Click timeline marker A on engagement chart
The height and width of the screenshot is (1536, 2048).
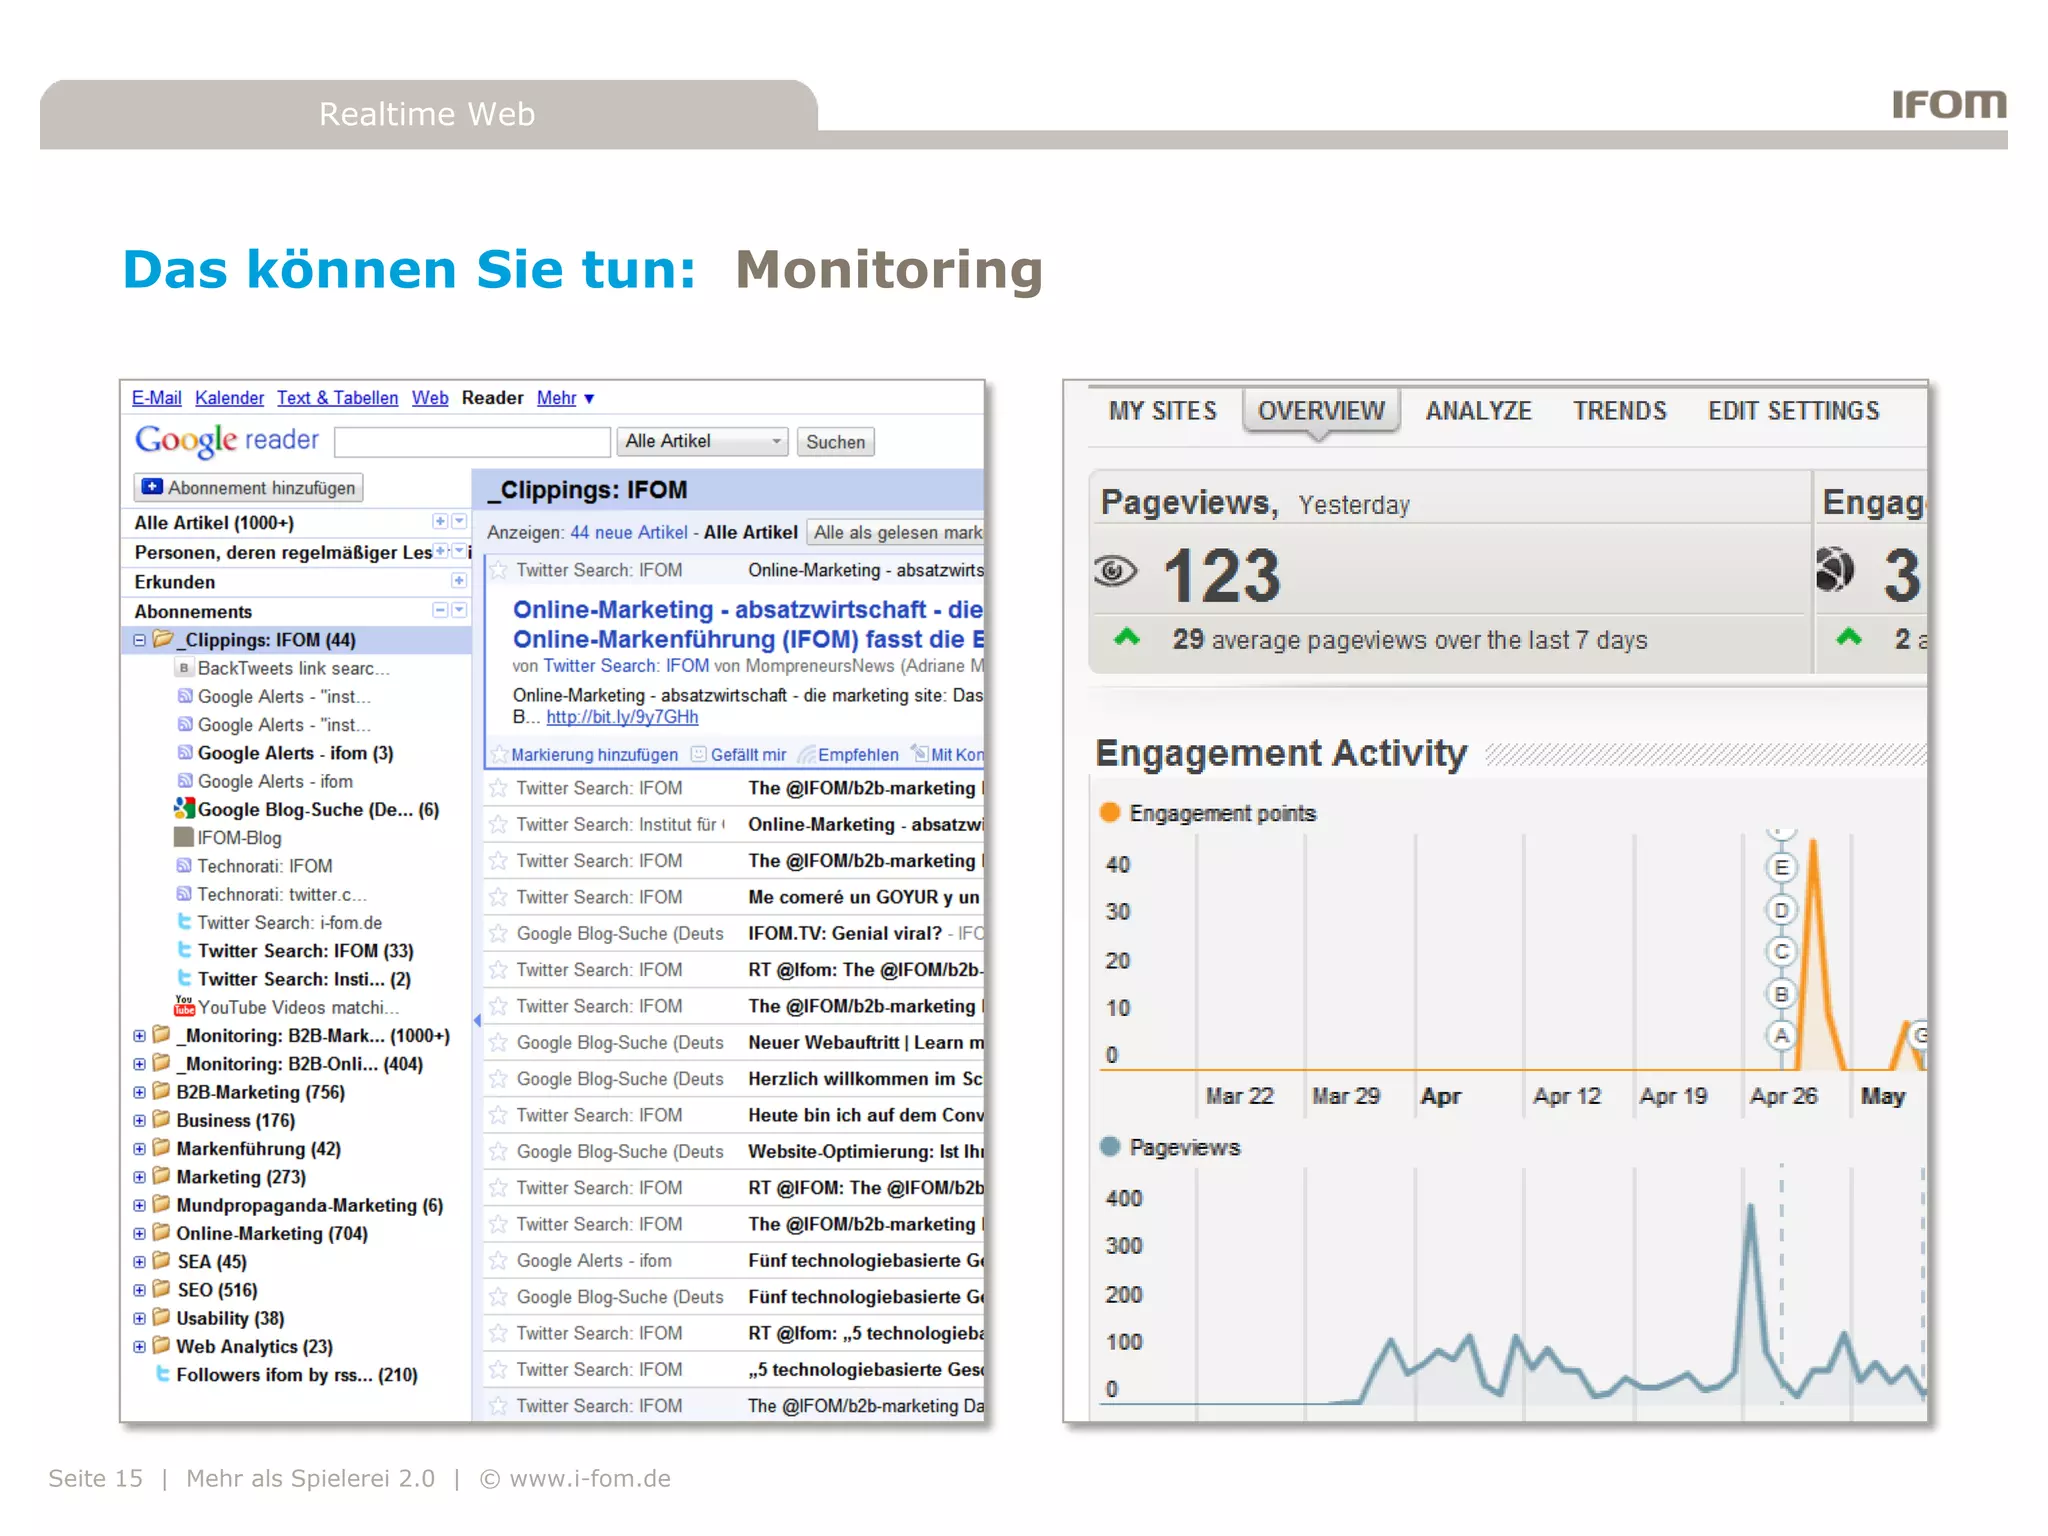pos(1781,1036)
